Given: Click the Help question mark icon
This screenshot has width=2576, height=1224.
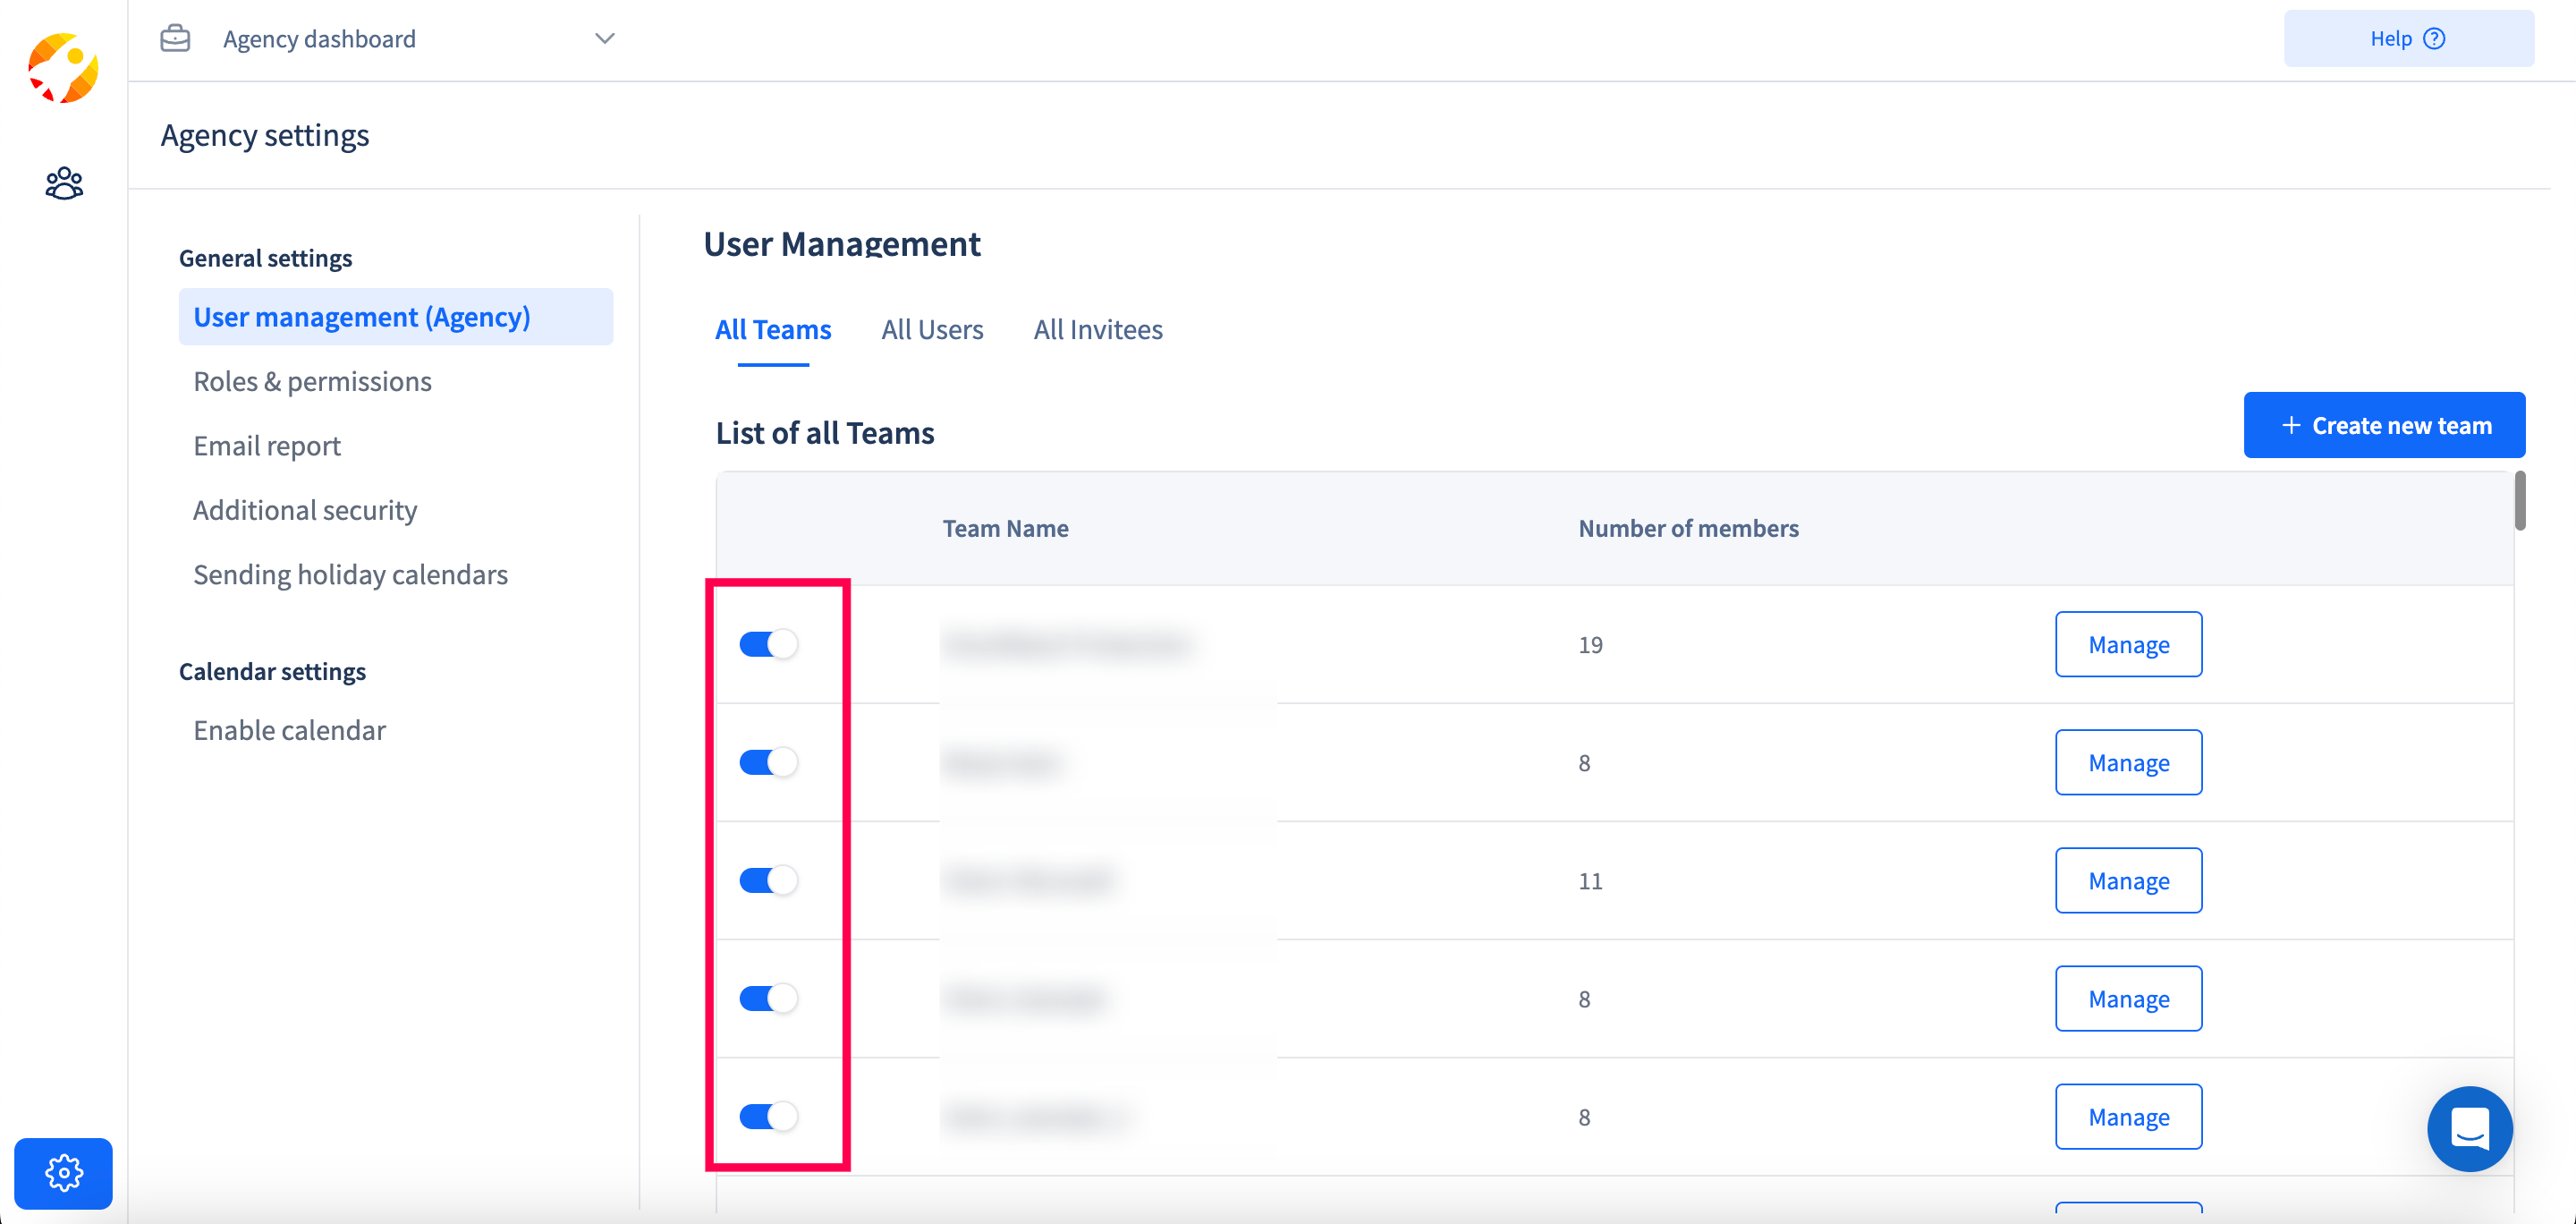Looking at the screenshot, I should [x=2434, y=38].
